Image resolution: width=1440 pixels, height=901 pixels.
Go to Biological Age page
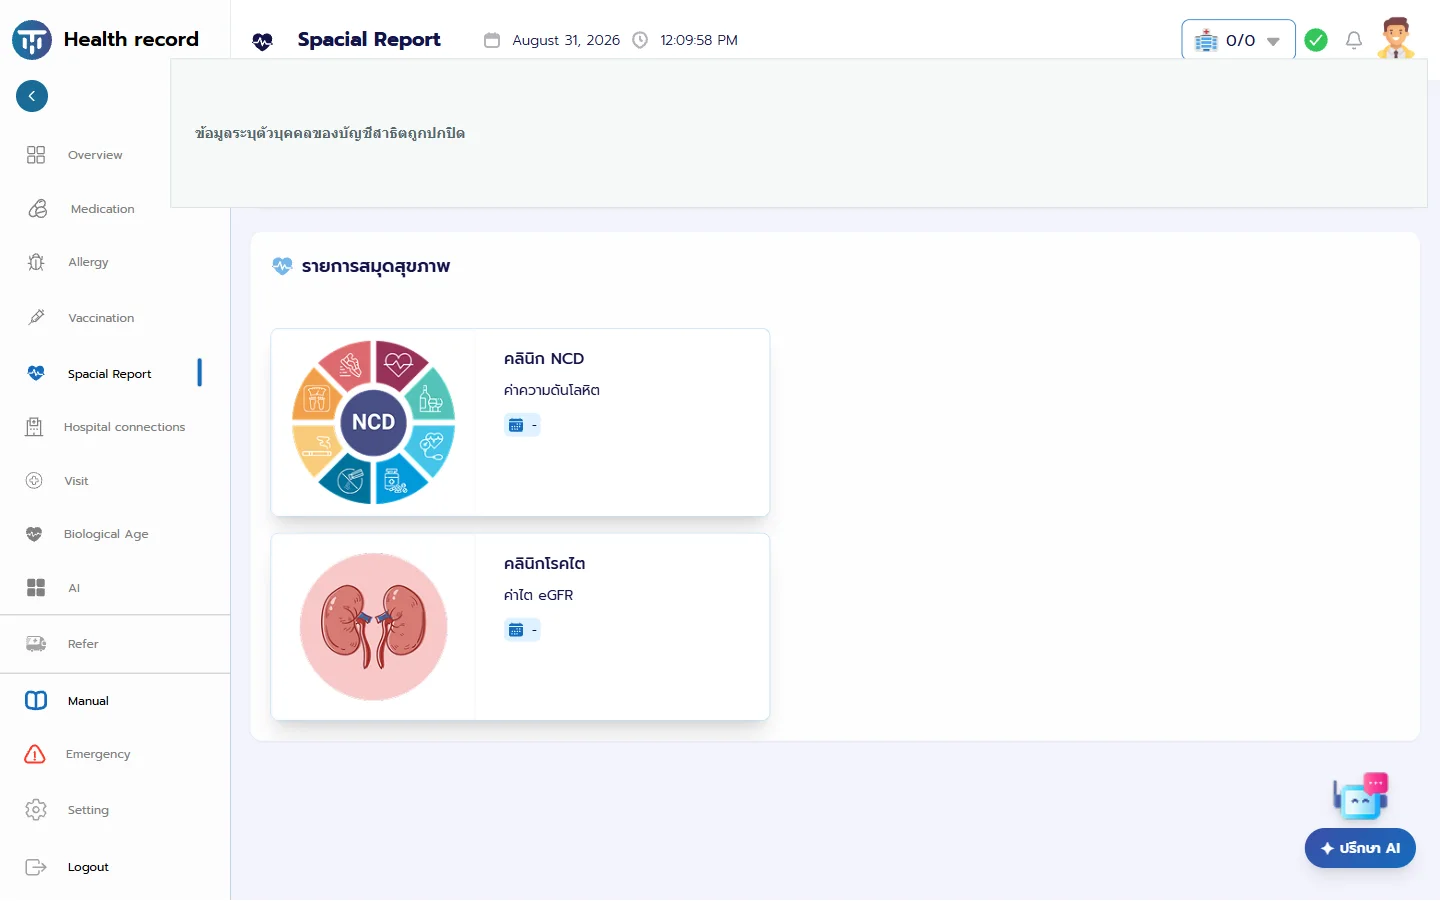point(106,534)
